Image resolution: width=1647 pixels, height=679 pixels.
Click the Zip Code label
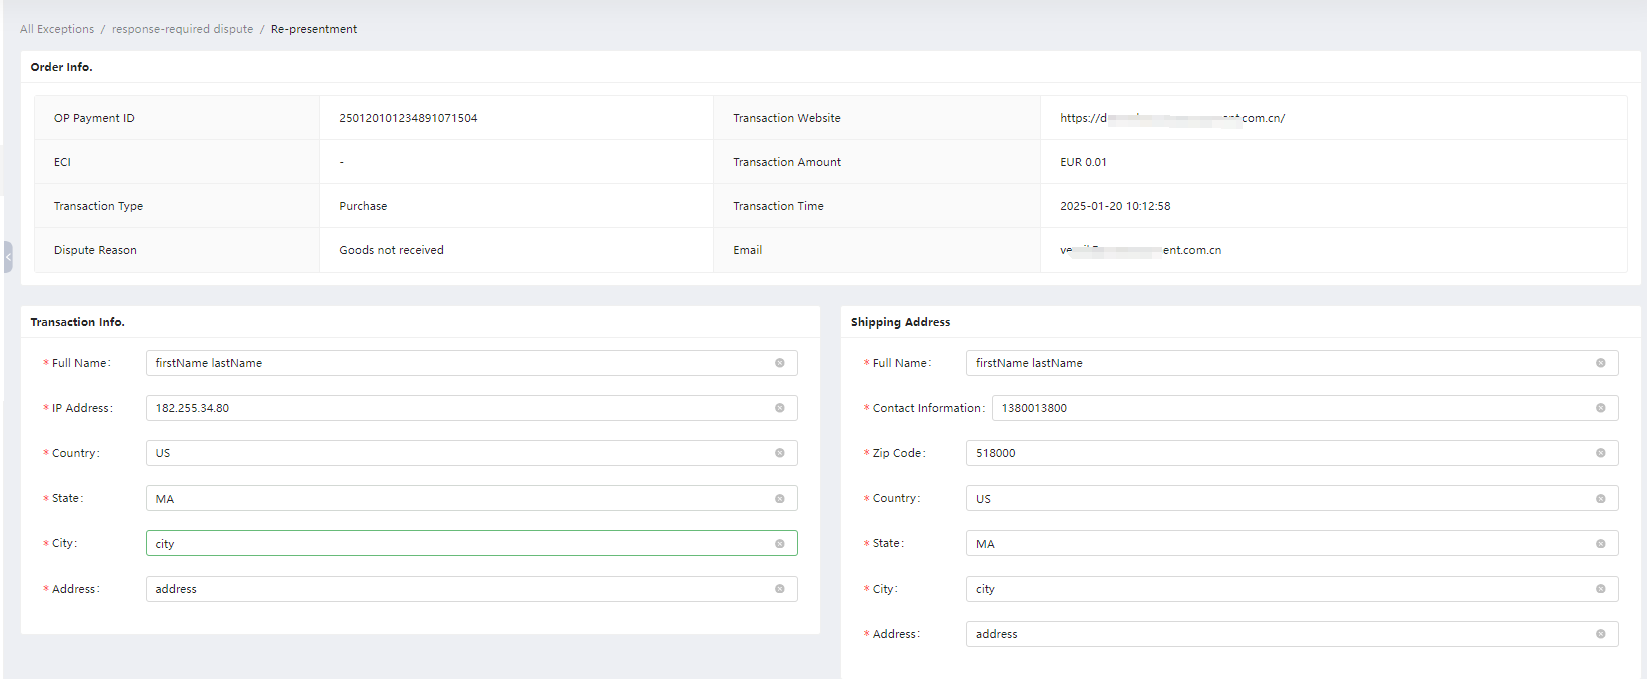[x=897, y=453]
